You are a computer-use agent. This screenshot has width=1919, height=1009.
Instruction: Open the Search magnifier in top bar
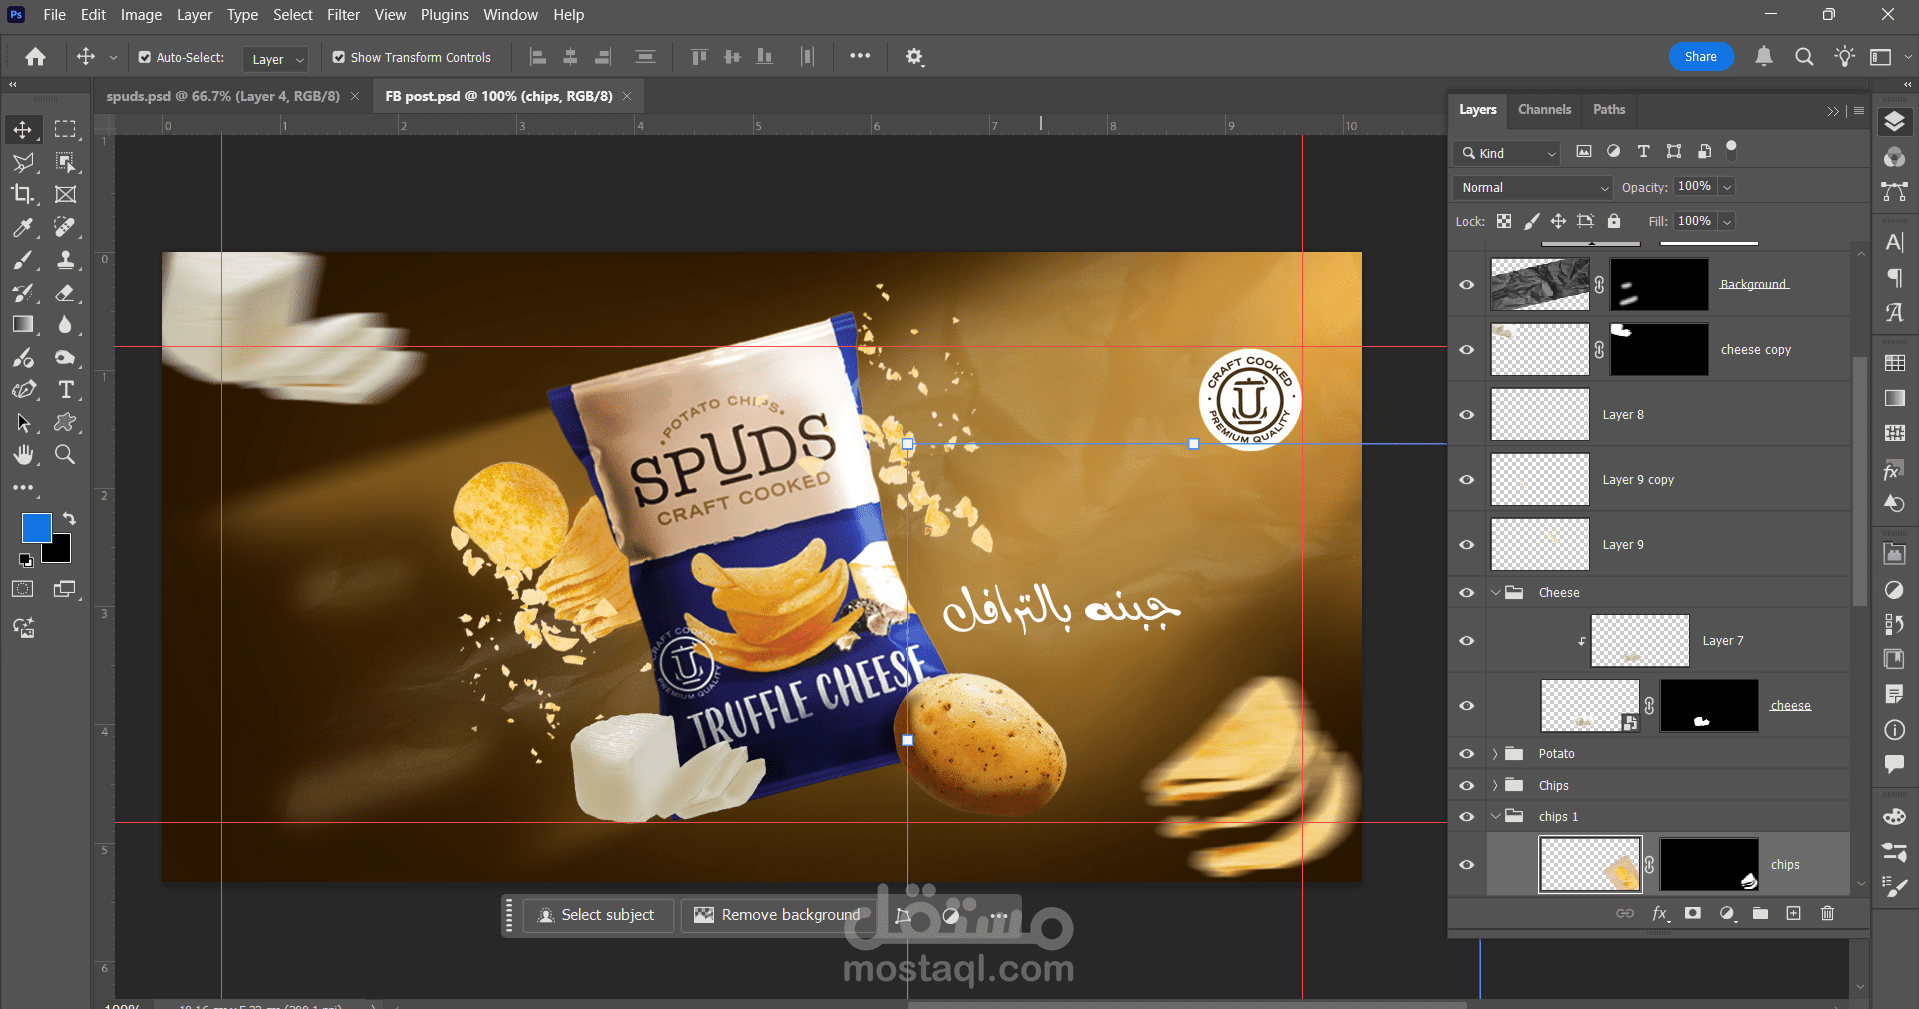click(1804, 57)
